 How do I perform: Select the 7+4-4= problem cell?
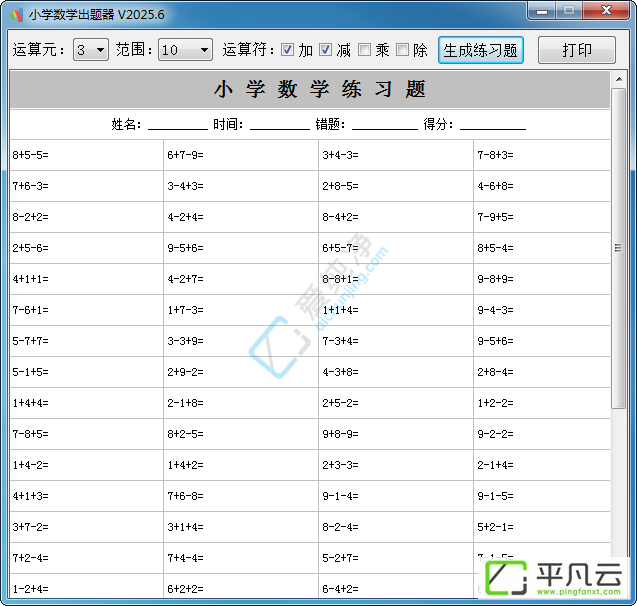point(241,558)
